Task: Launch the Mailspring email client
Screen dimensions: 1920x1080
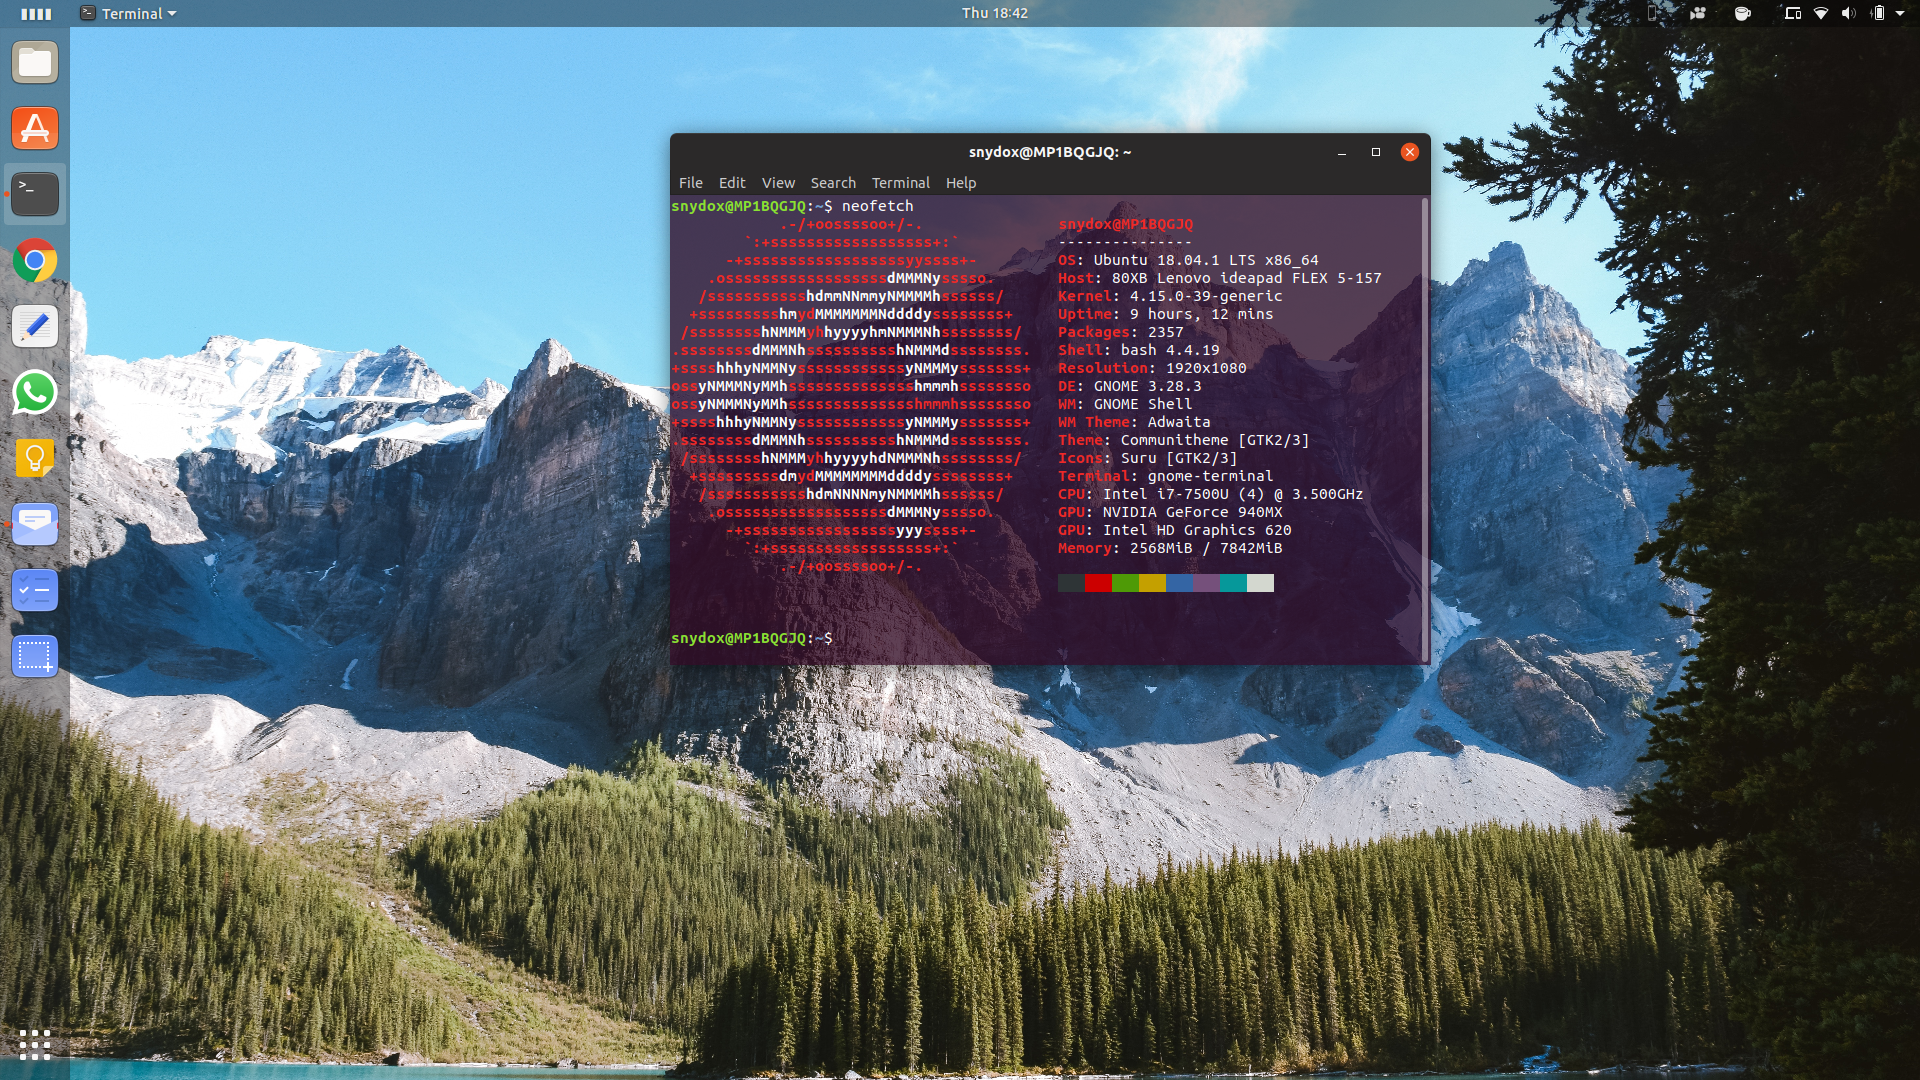Action: click(35, 524)
